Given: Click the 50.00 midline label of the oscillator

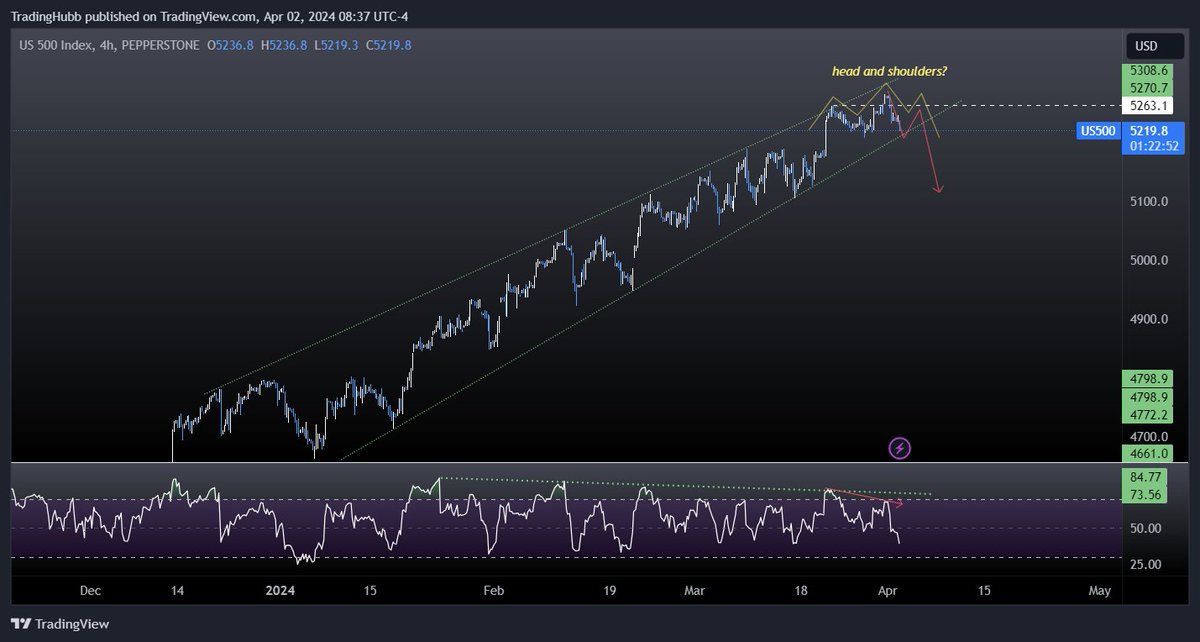Looking at the screenshot, I should point(1144,528).
